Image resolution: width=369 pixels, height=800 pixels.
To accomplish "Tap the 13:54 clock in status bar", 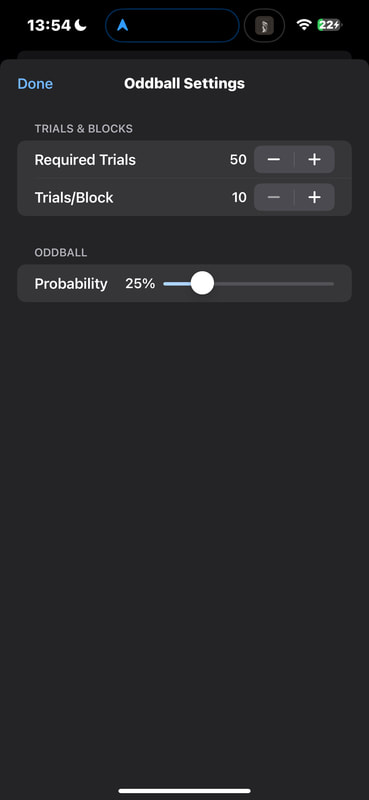I will [x=49, y=25].
